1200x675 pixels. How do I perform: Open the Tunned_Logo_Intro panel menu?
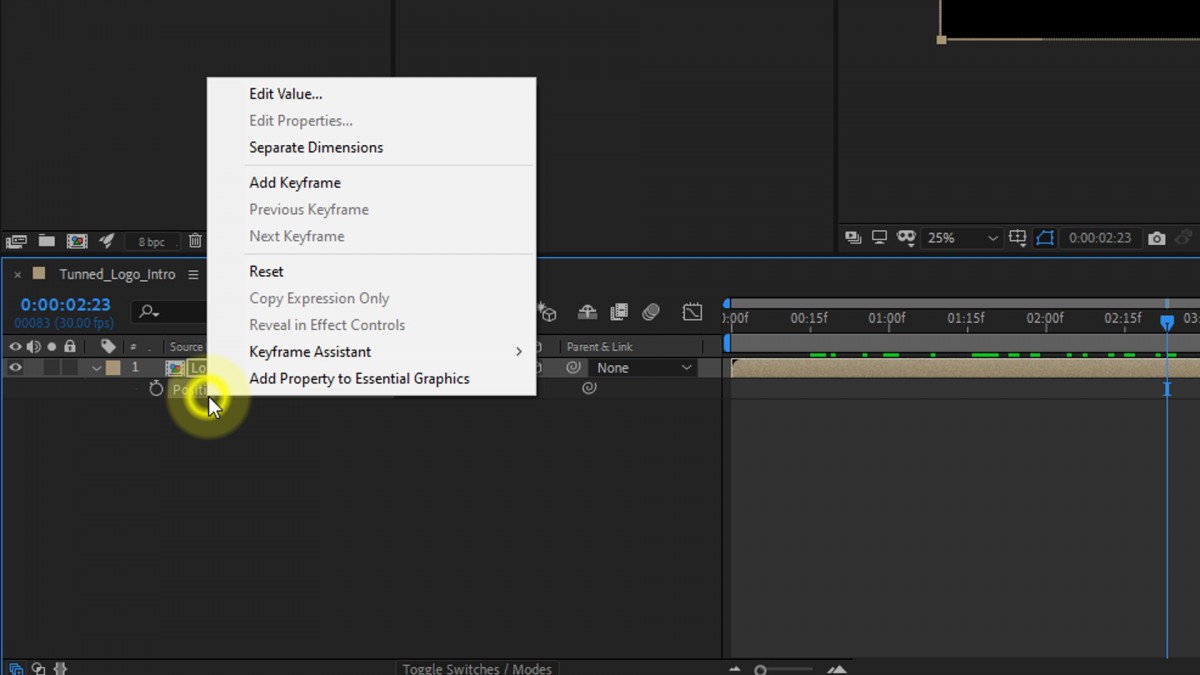click(193, 274)
